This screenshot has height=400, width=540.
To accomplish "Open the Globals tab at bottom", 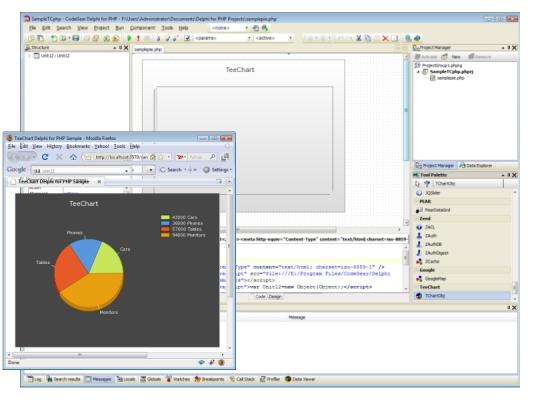I will click(x=150, y=379).
